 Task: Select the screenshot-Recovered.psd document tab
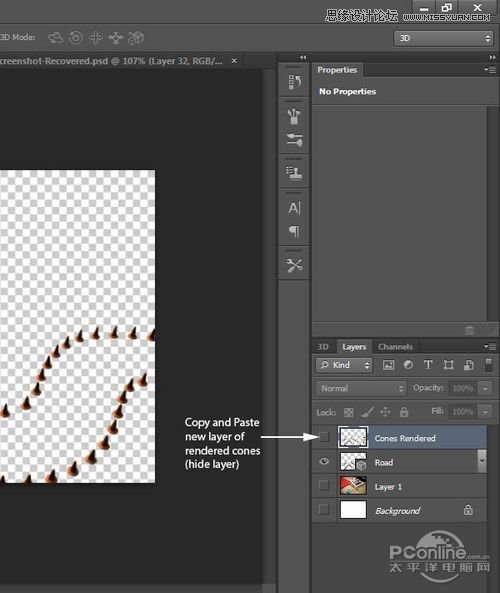pos(111,61)
